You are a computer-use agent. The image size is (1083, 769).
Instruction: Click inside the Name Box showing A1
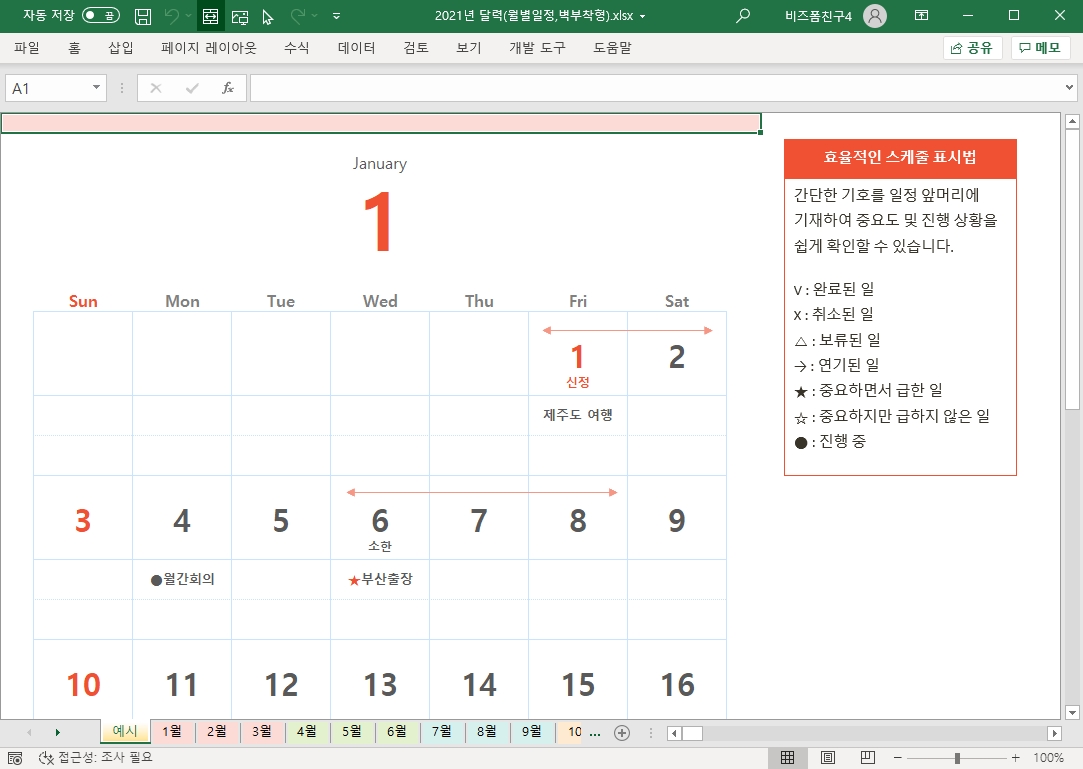click(x=47, y=88)
